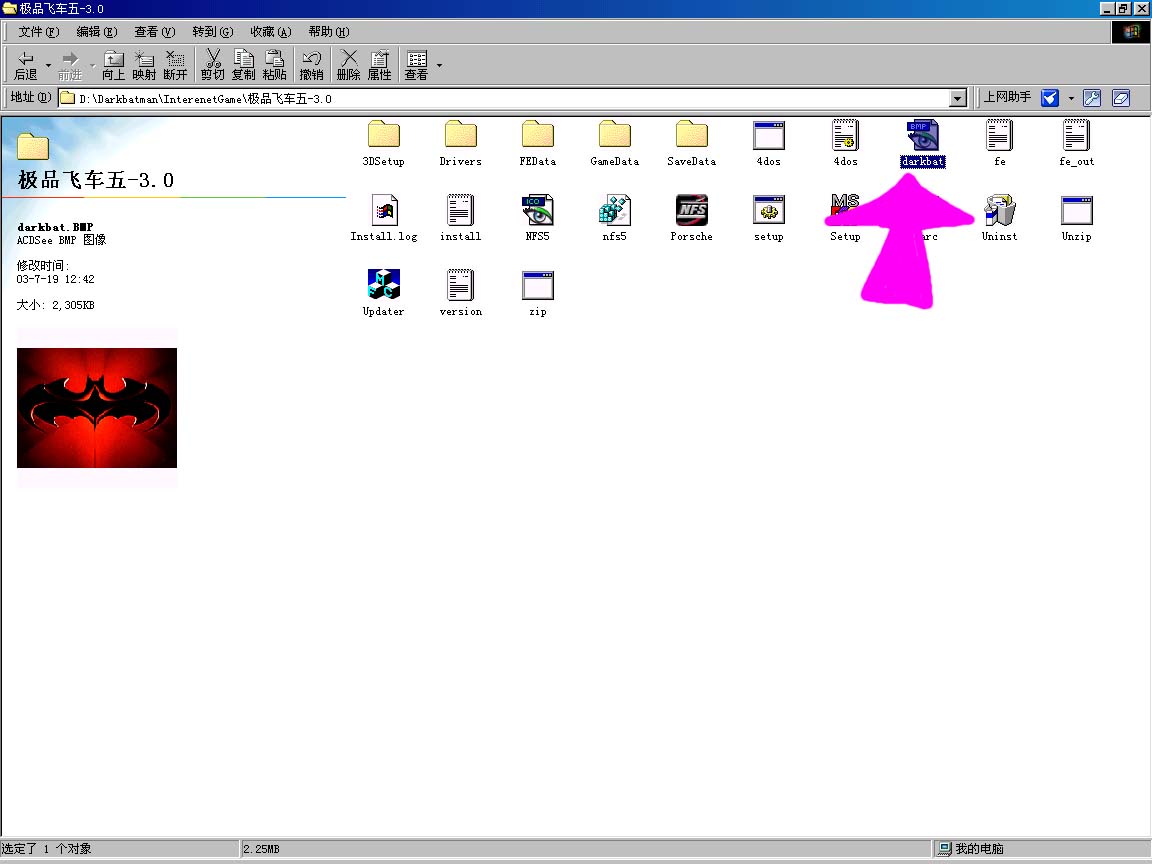Select the darkbat BMP file icon
Viewport: 1152px width, 864px height.
coord(923,143)
